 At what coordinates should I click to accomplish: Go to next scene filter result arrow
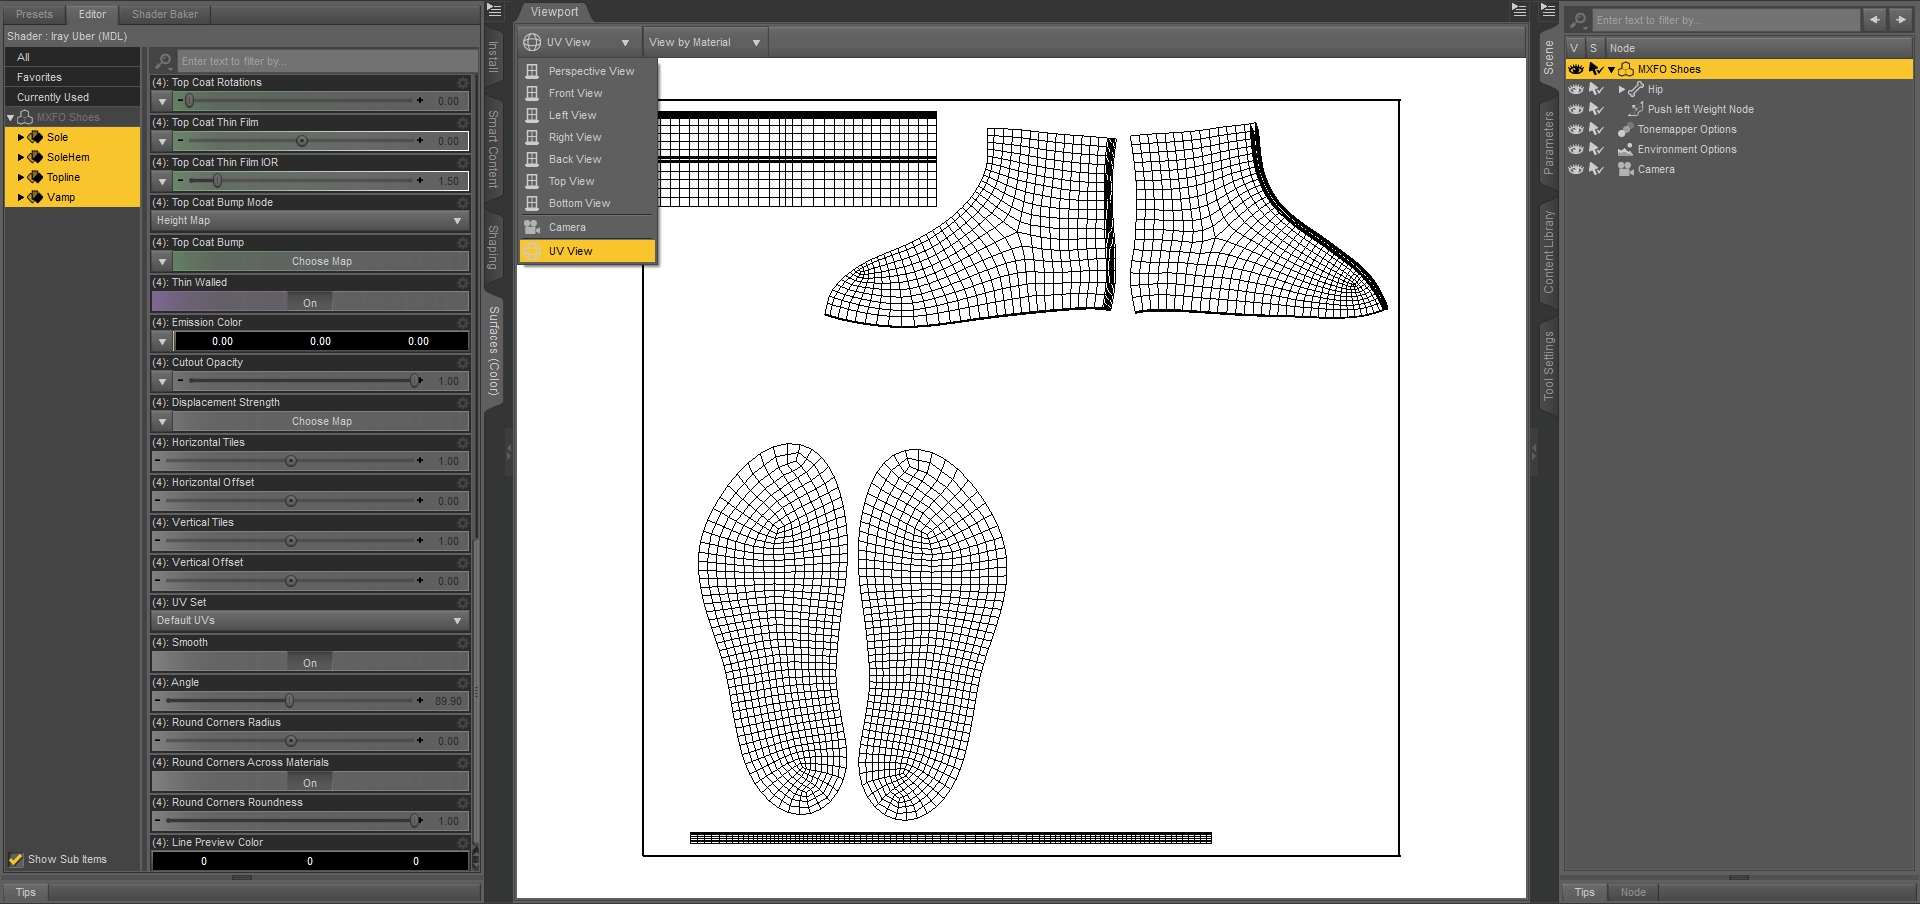pyautogui.click(x=1900, y=20)
